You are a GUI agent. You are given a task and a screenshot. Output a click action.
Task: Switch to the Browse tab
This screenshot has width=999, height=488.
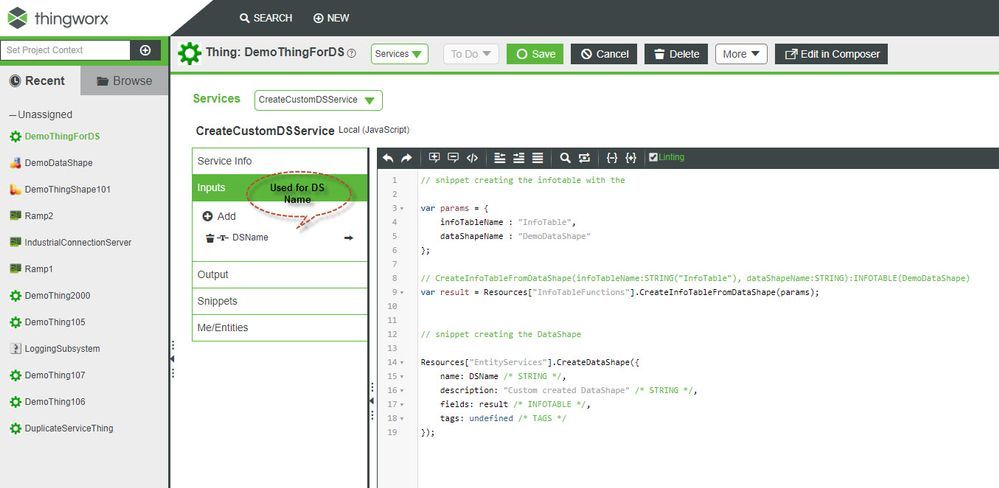tap(124, 81)
